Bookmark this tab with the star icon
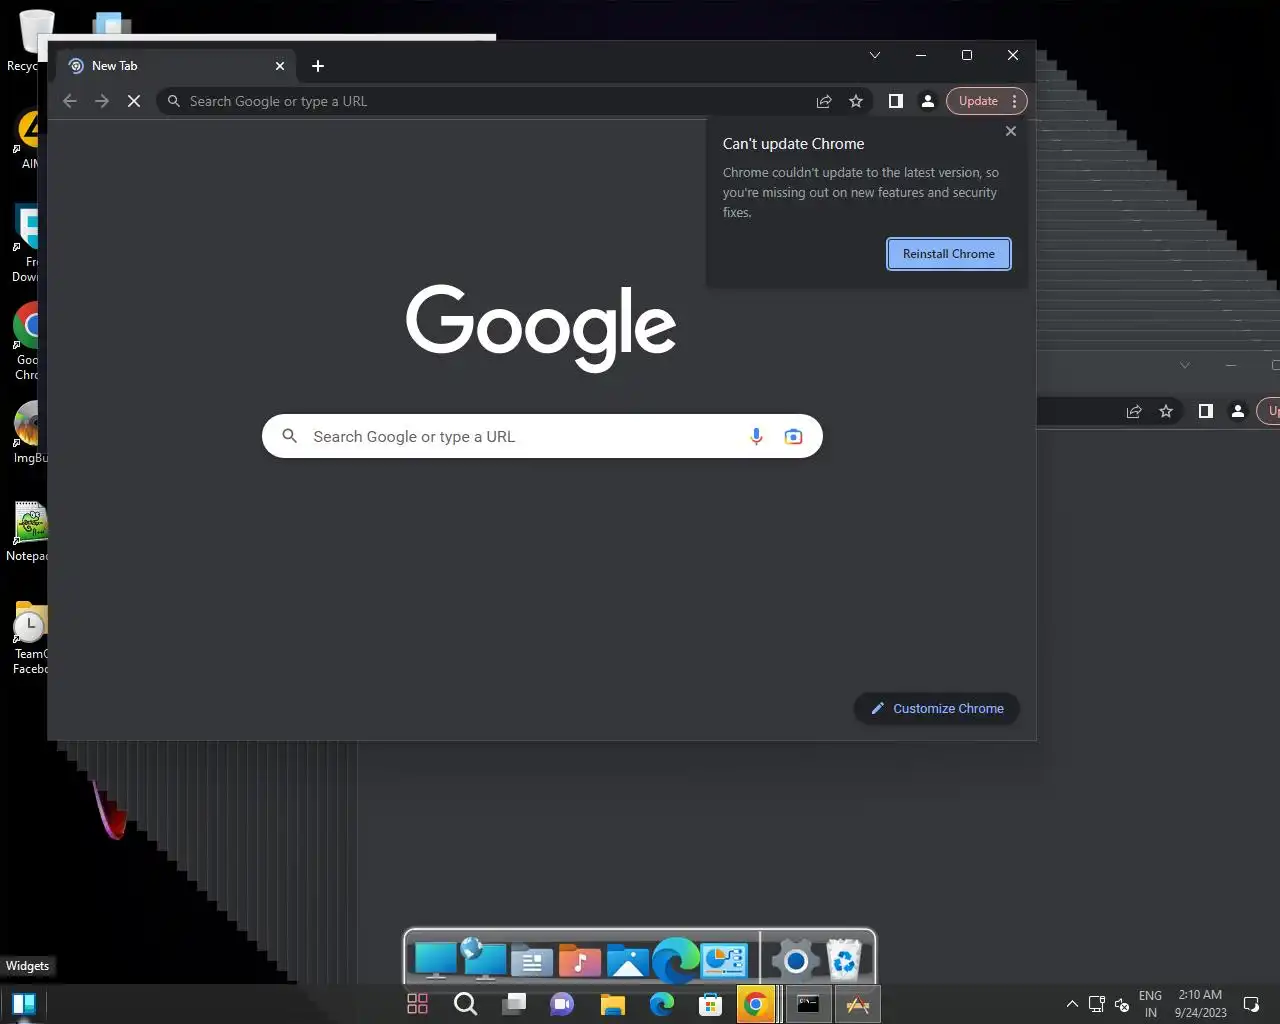 pyautogui.click(x=856, y=101)
